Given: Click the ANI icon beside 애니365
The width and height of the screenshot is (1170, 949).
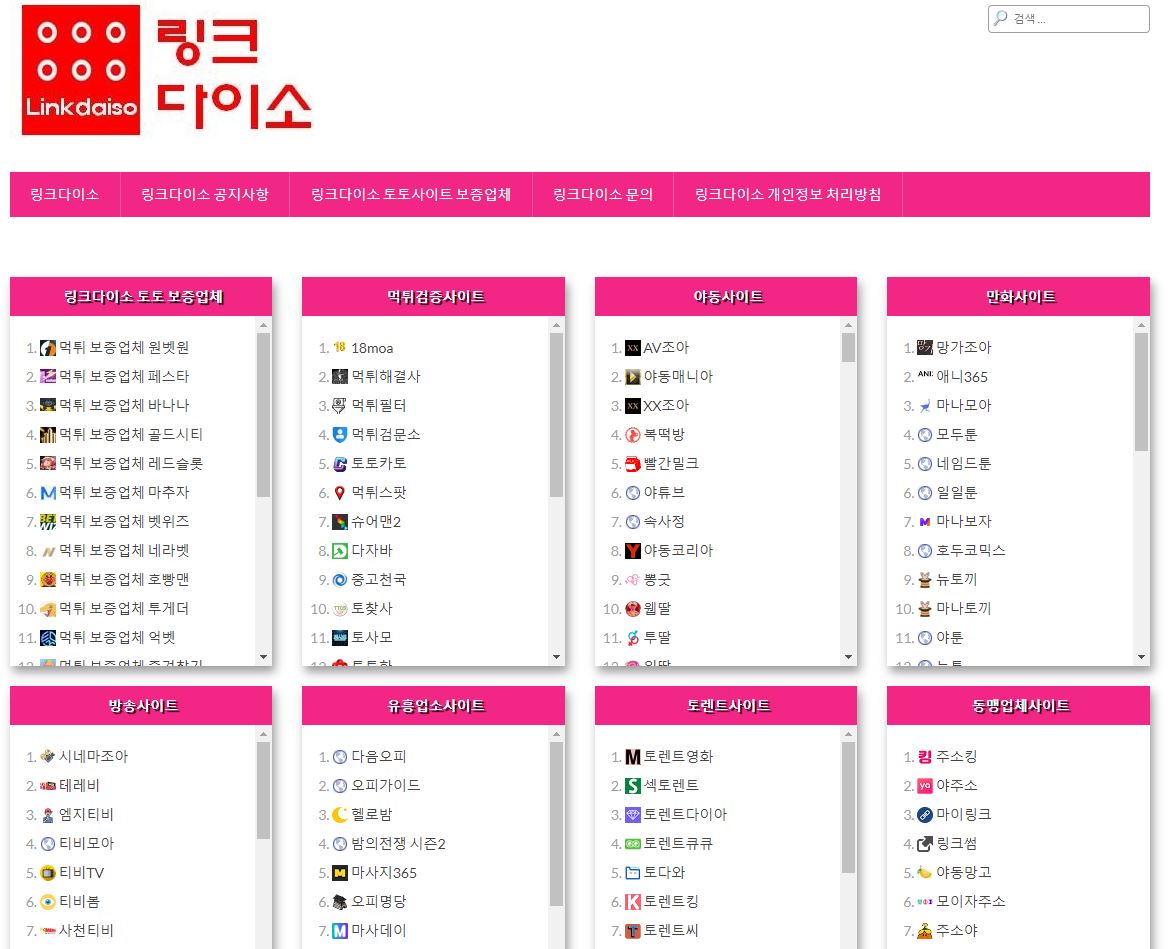Looking at the screenshot, I should pyautogui.click(x=925, y=375).
